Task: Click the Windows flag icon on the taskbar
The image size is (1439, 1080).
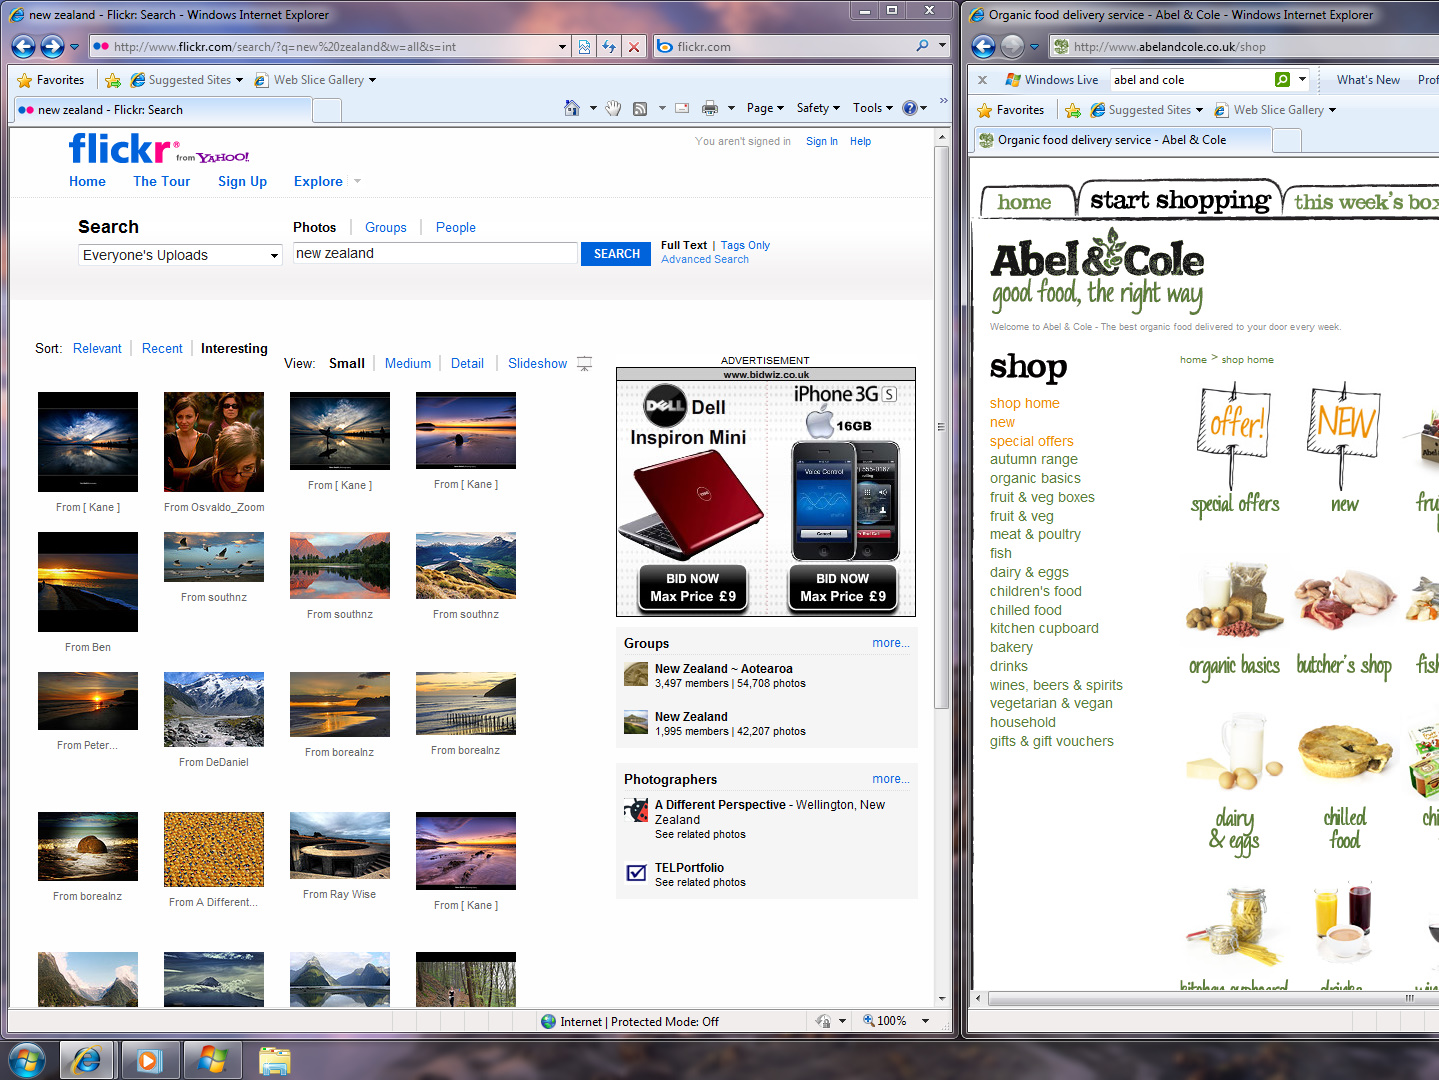Action: pyautogui.click(x=212, y=1059)
